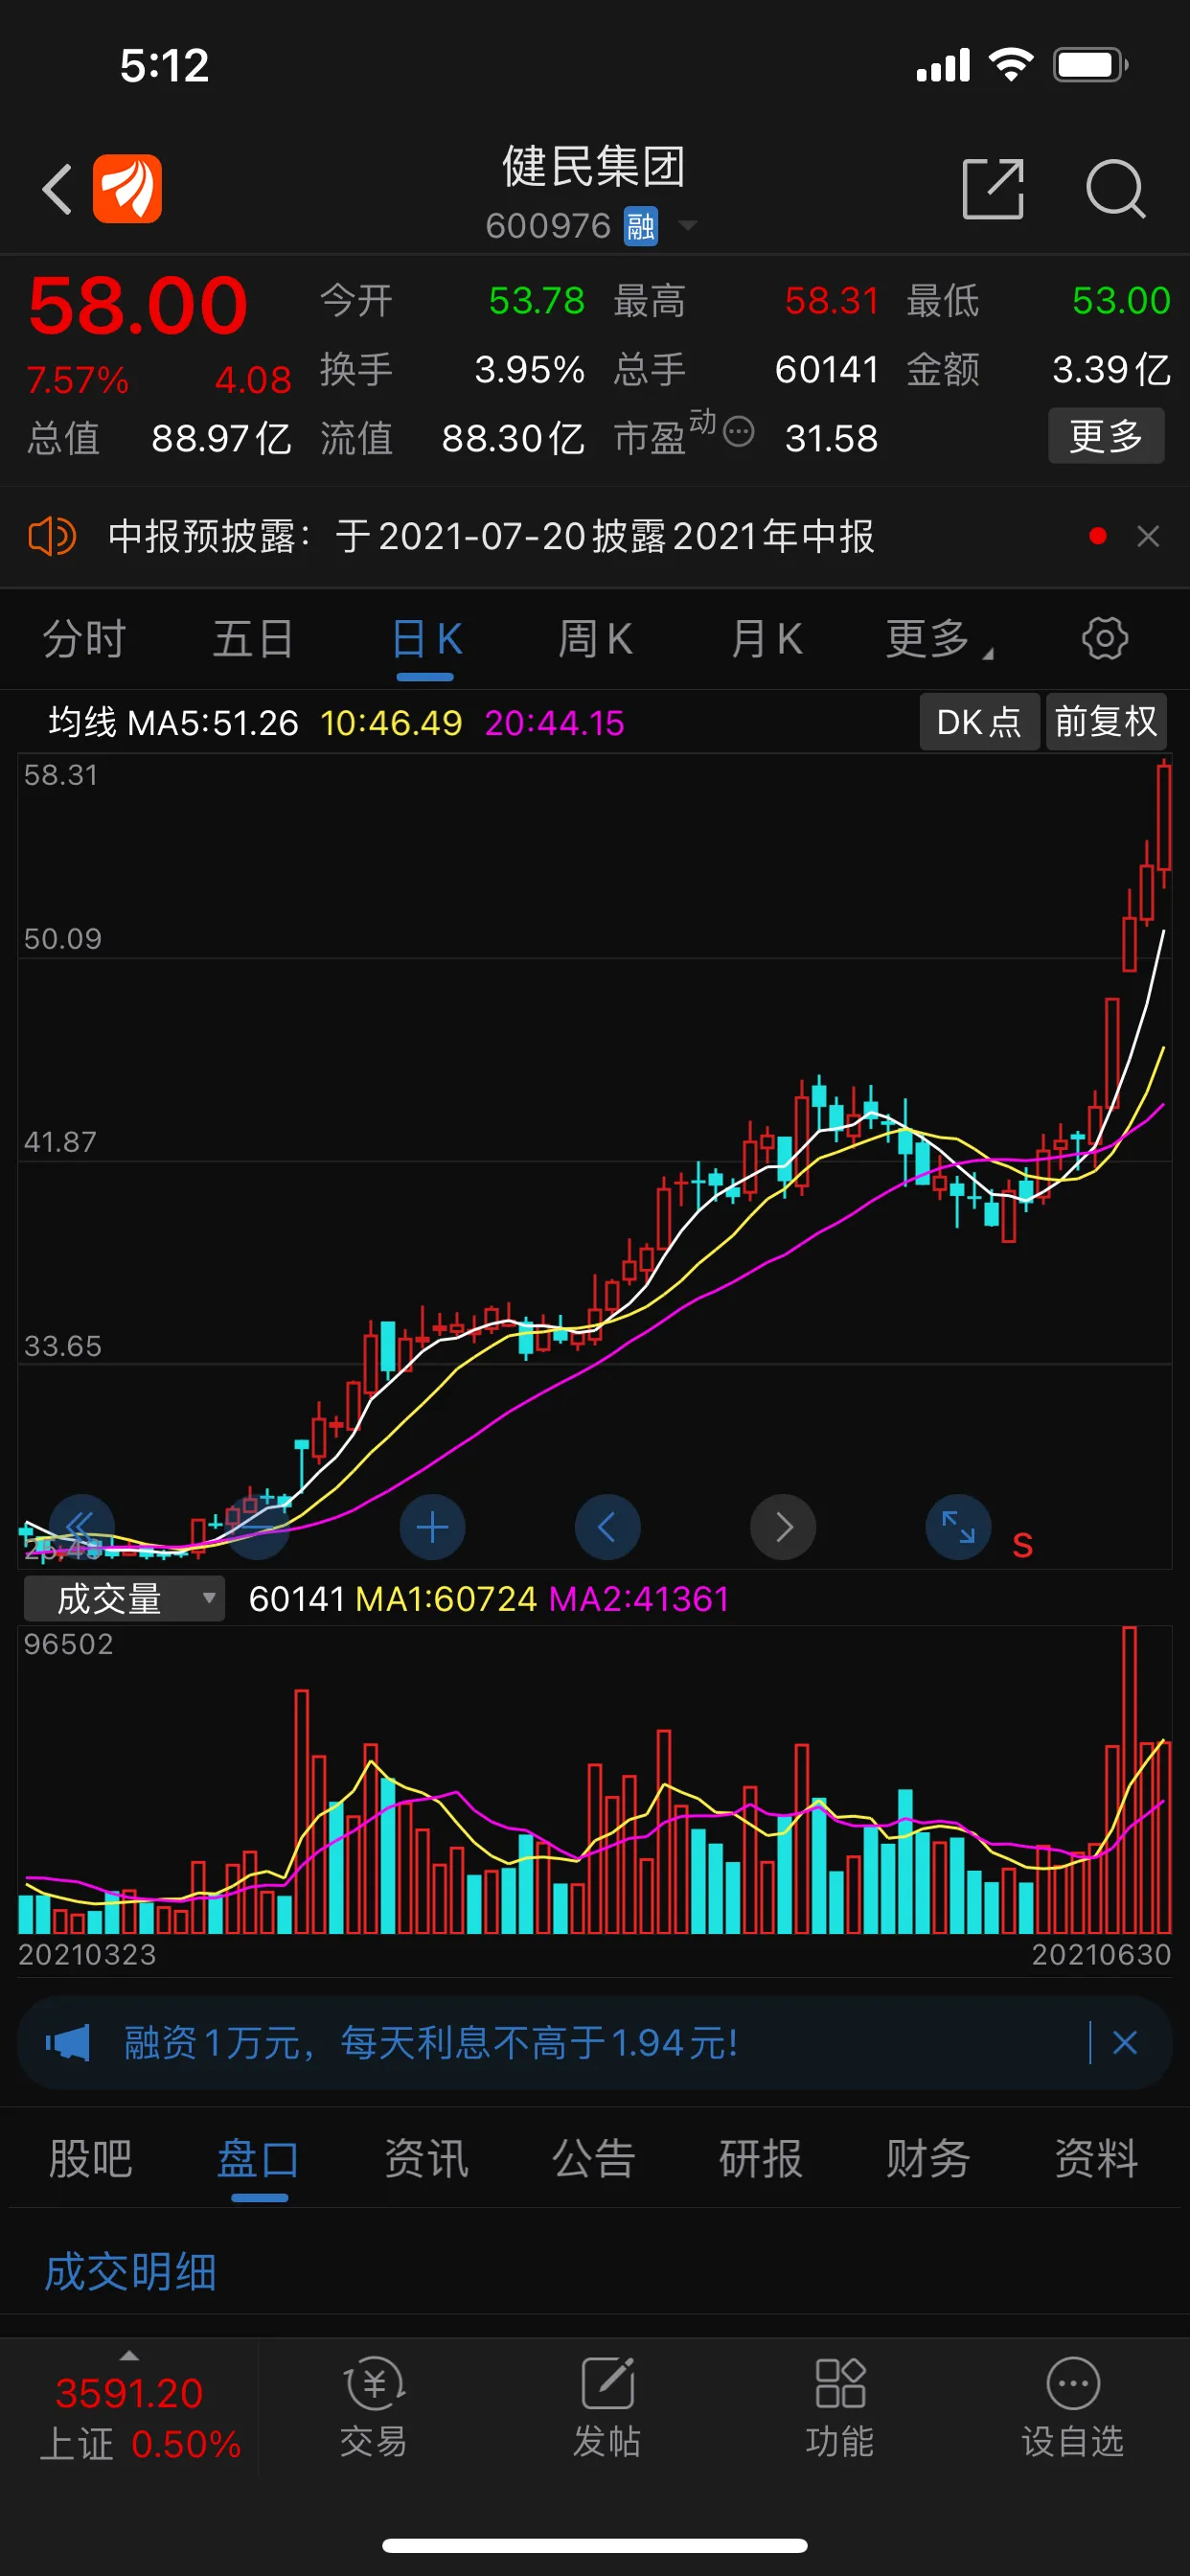Switch to 研报 tab
The height and width of the screenshot is (2576, 1190).
point(761,2158)
